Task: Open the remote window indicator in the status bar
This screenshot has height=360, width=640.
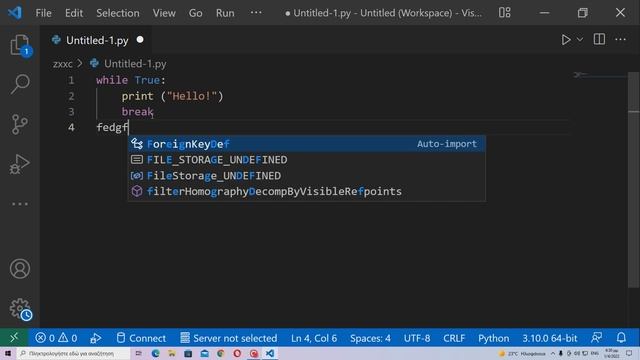Action: click(x=14, y=338)
